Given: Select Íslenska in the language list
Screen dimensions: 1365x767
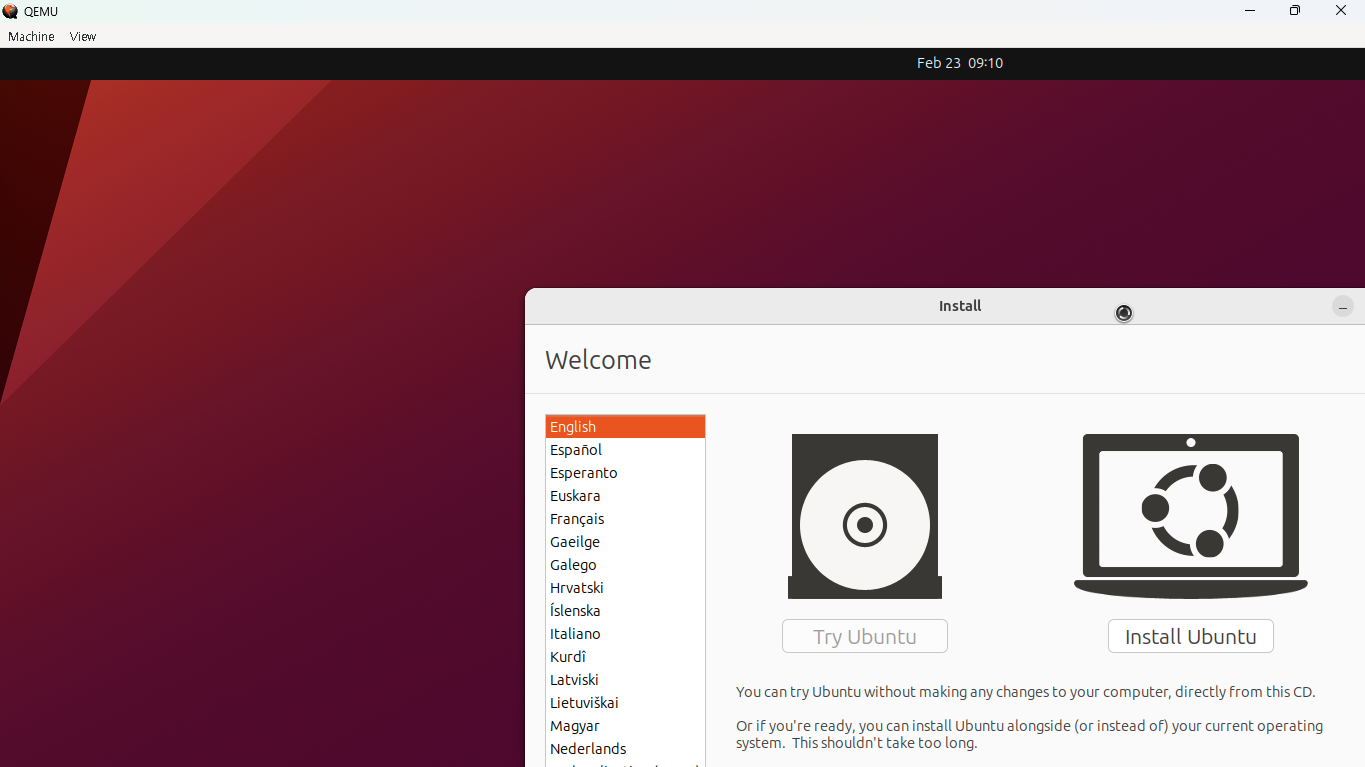Looking at the screenshot, I should coord(625,611).
